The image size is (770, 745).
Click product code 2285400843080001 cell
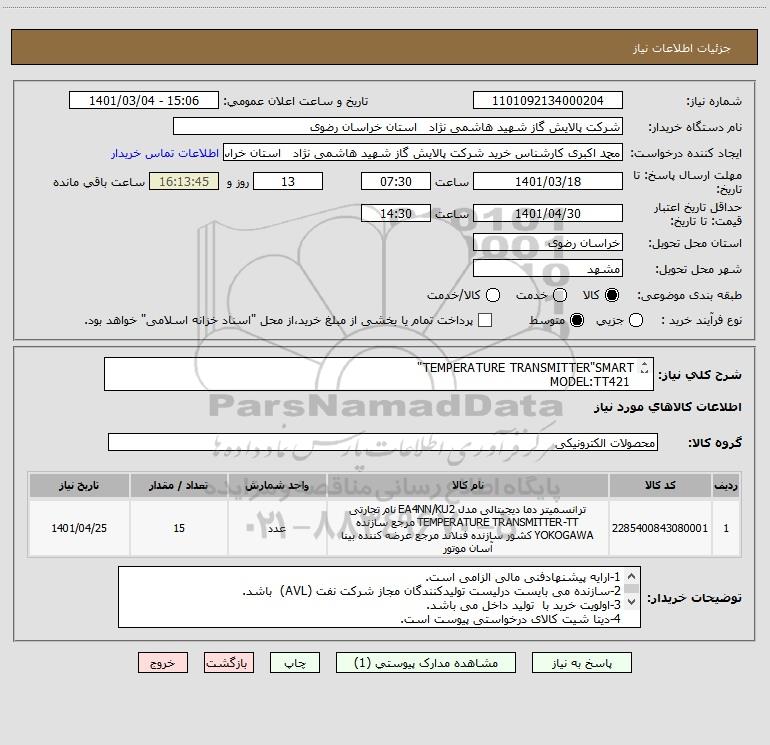coord(660,528)
